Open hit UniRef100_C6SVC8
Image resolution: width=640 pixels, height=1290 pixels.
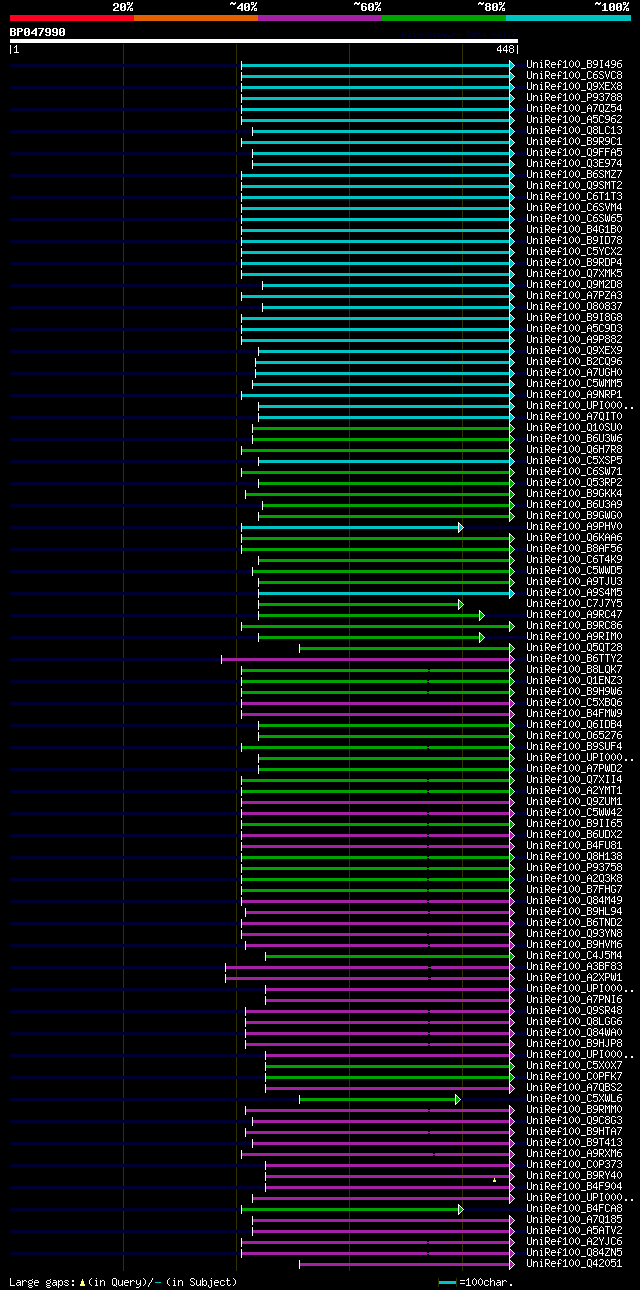[574, 75]
